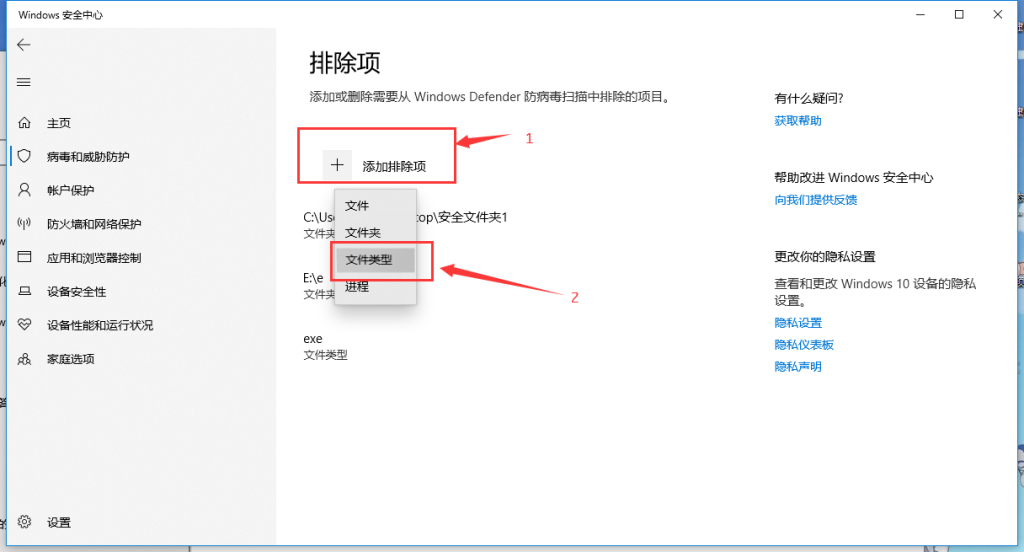1024x552 pixels.
Task: Select 设备安全性 in sidebar
Action: pyautogui.click(x=76, y=292)
